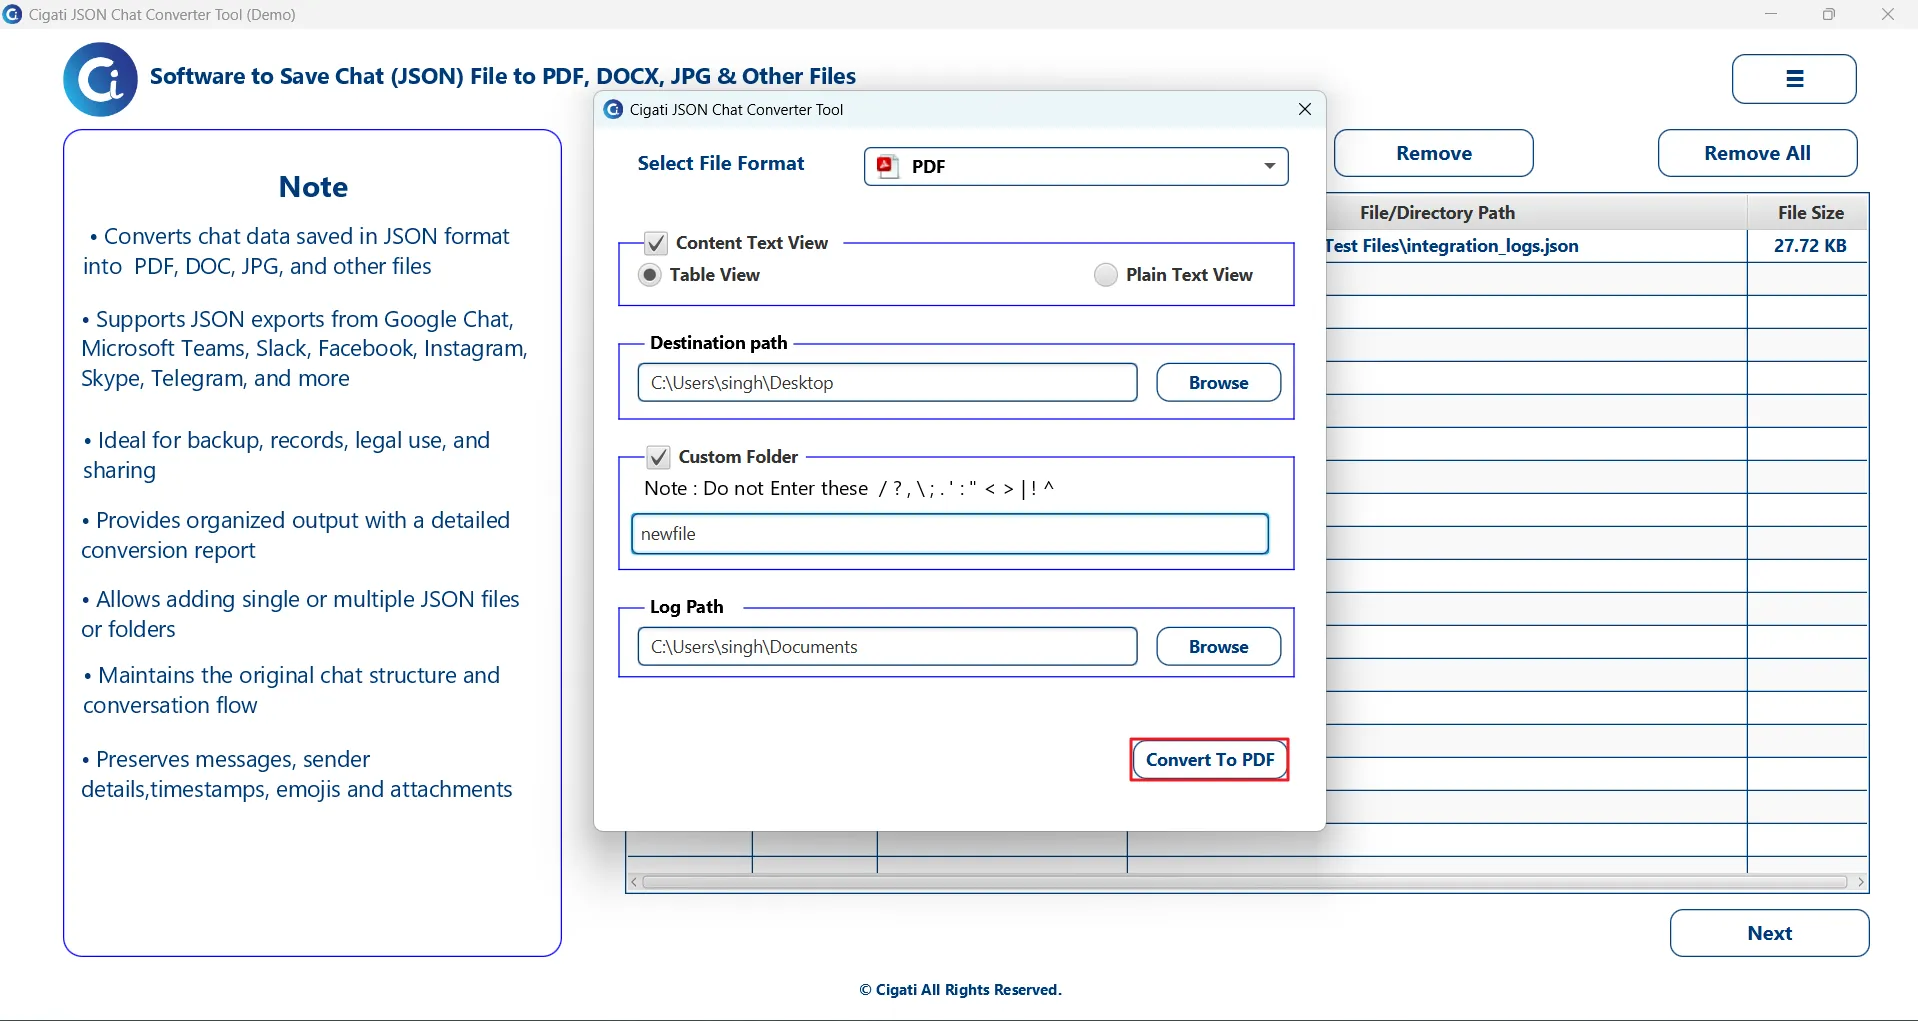The height and width of the screenshot is (1021, 1918).
Task: Click the scrollbar's left arrow under the table
Action: pyautogui.click(x=634, y=882)
